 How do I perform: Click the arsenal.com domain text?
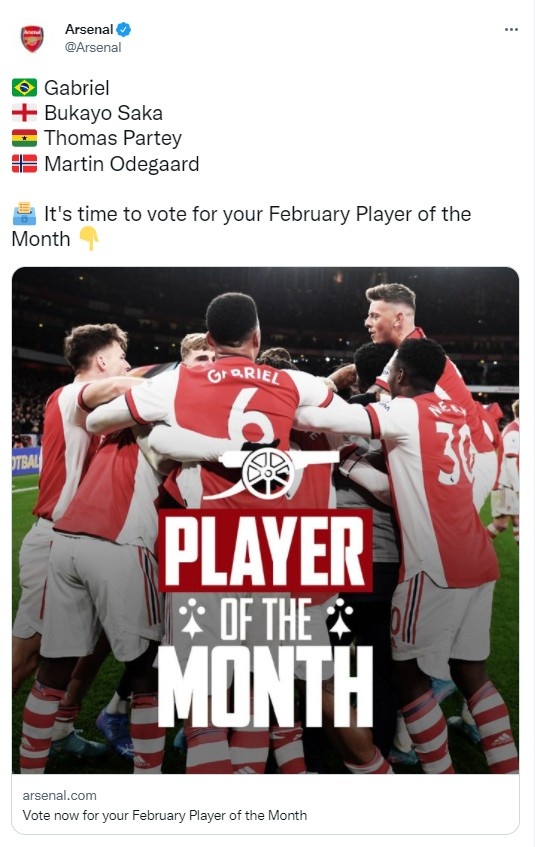(59, 795)
